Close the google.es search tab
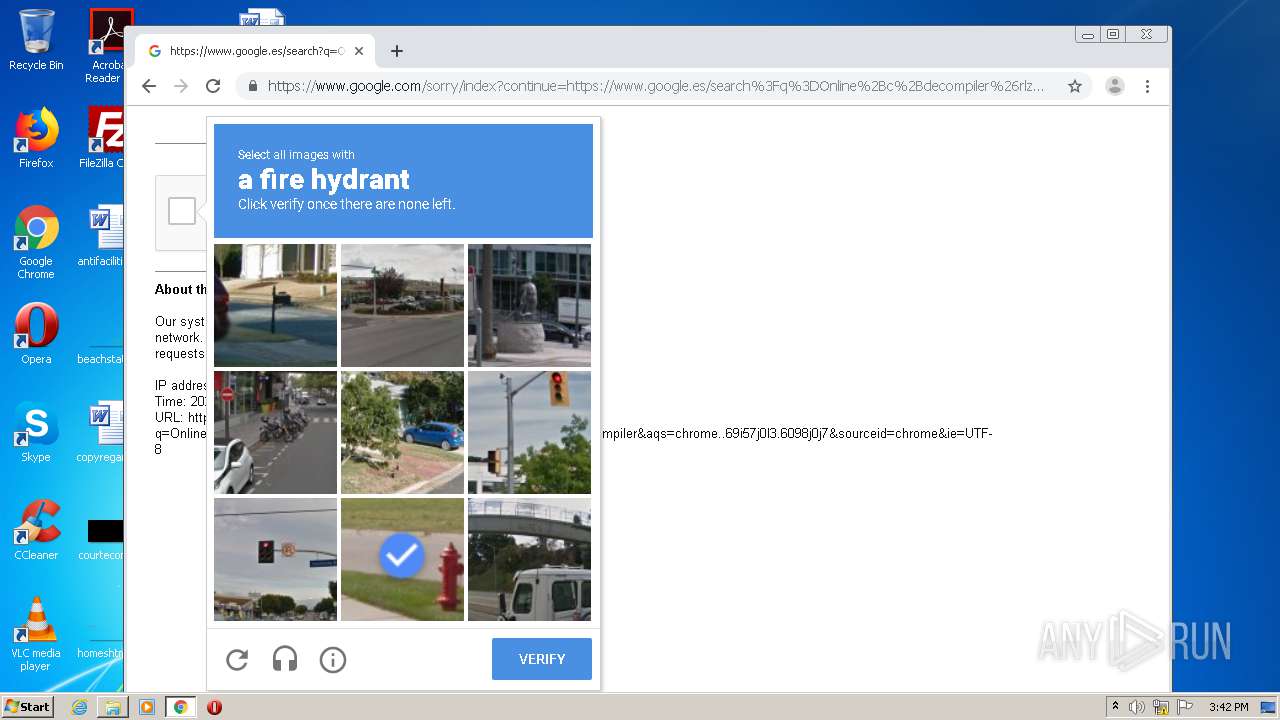The image size is (1280, 720). coord(359,51)
